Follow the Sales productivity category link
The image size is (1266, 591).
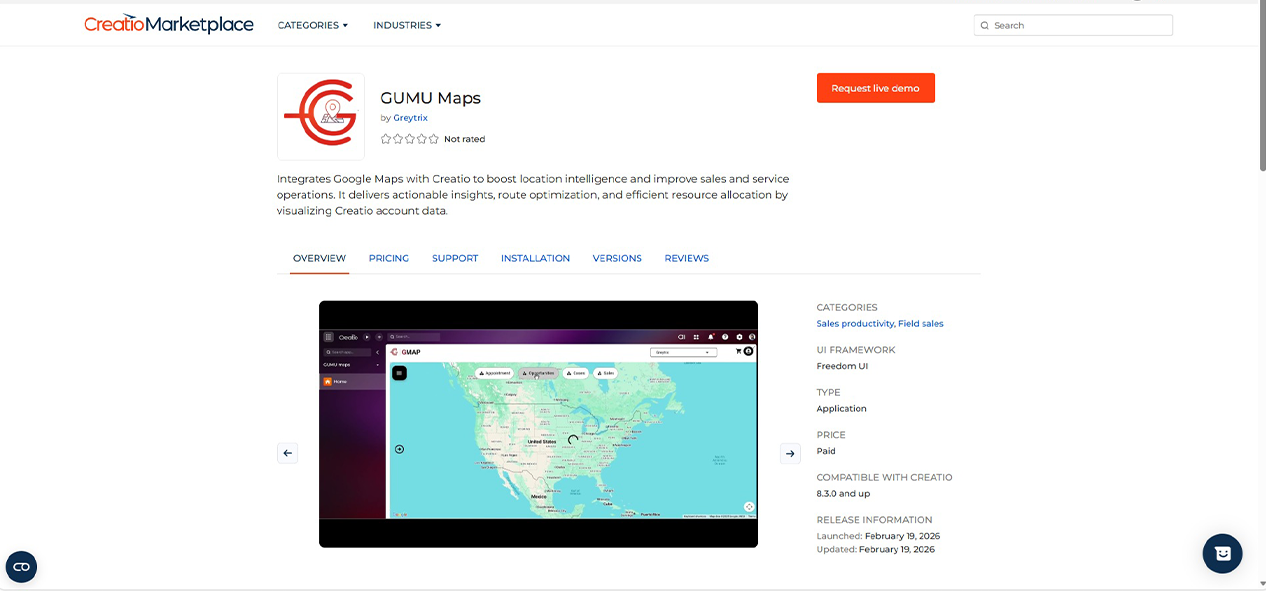855,324
